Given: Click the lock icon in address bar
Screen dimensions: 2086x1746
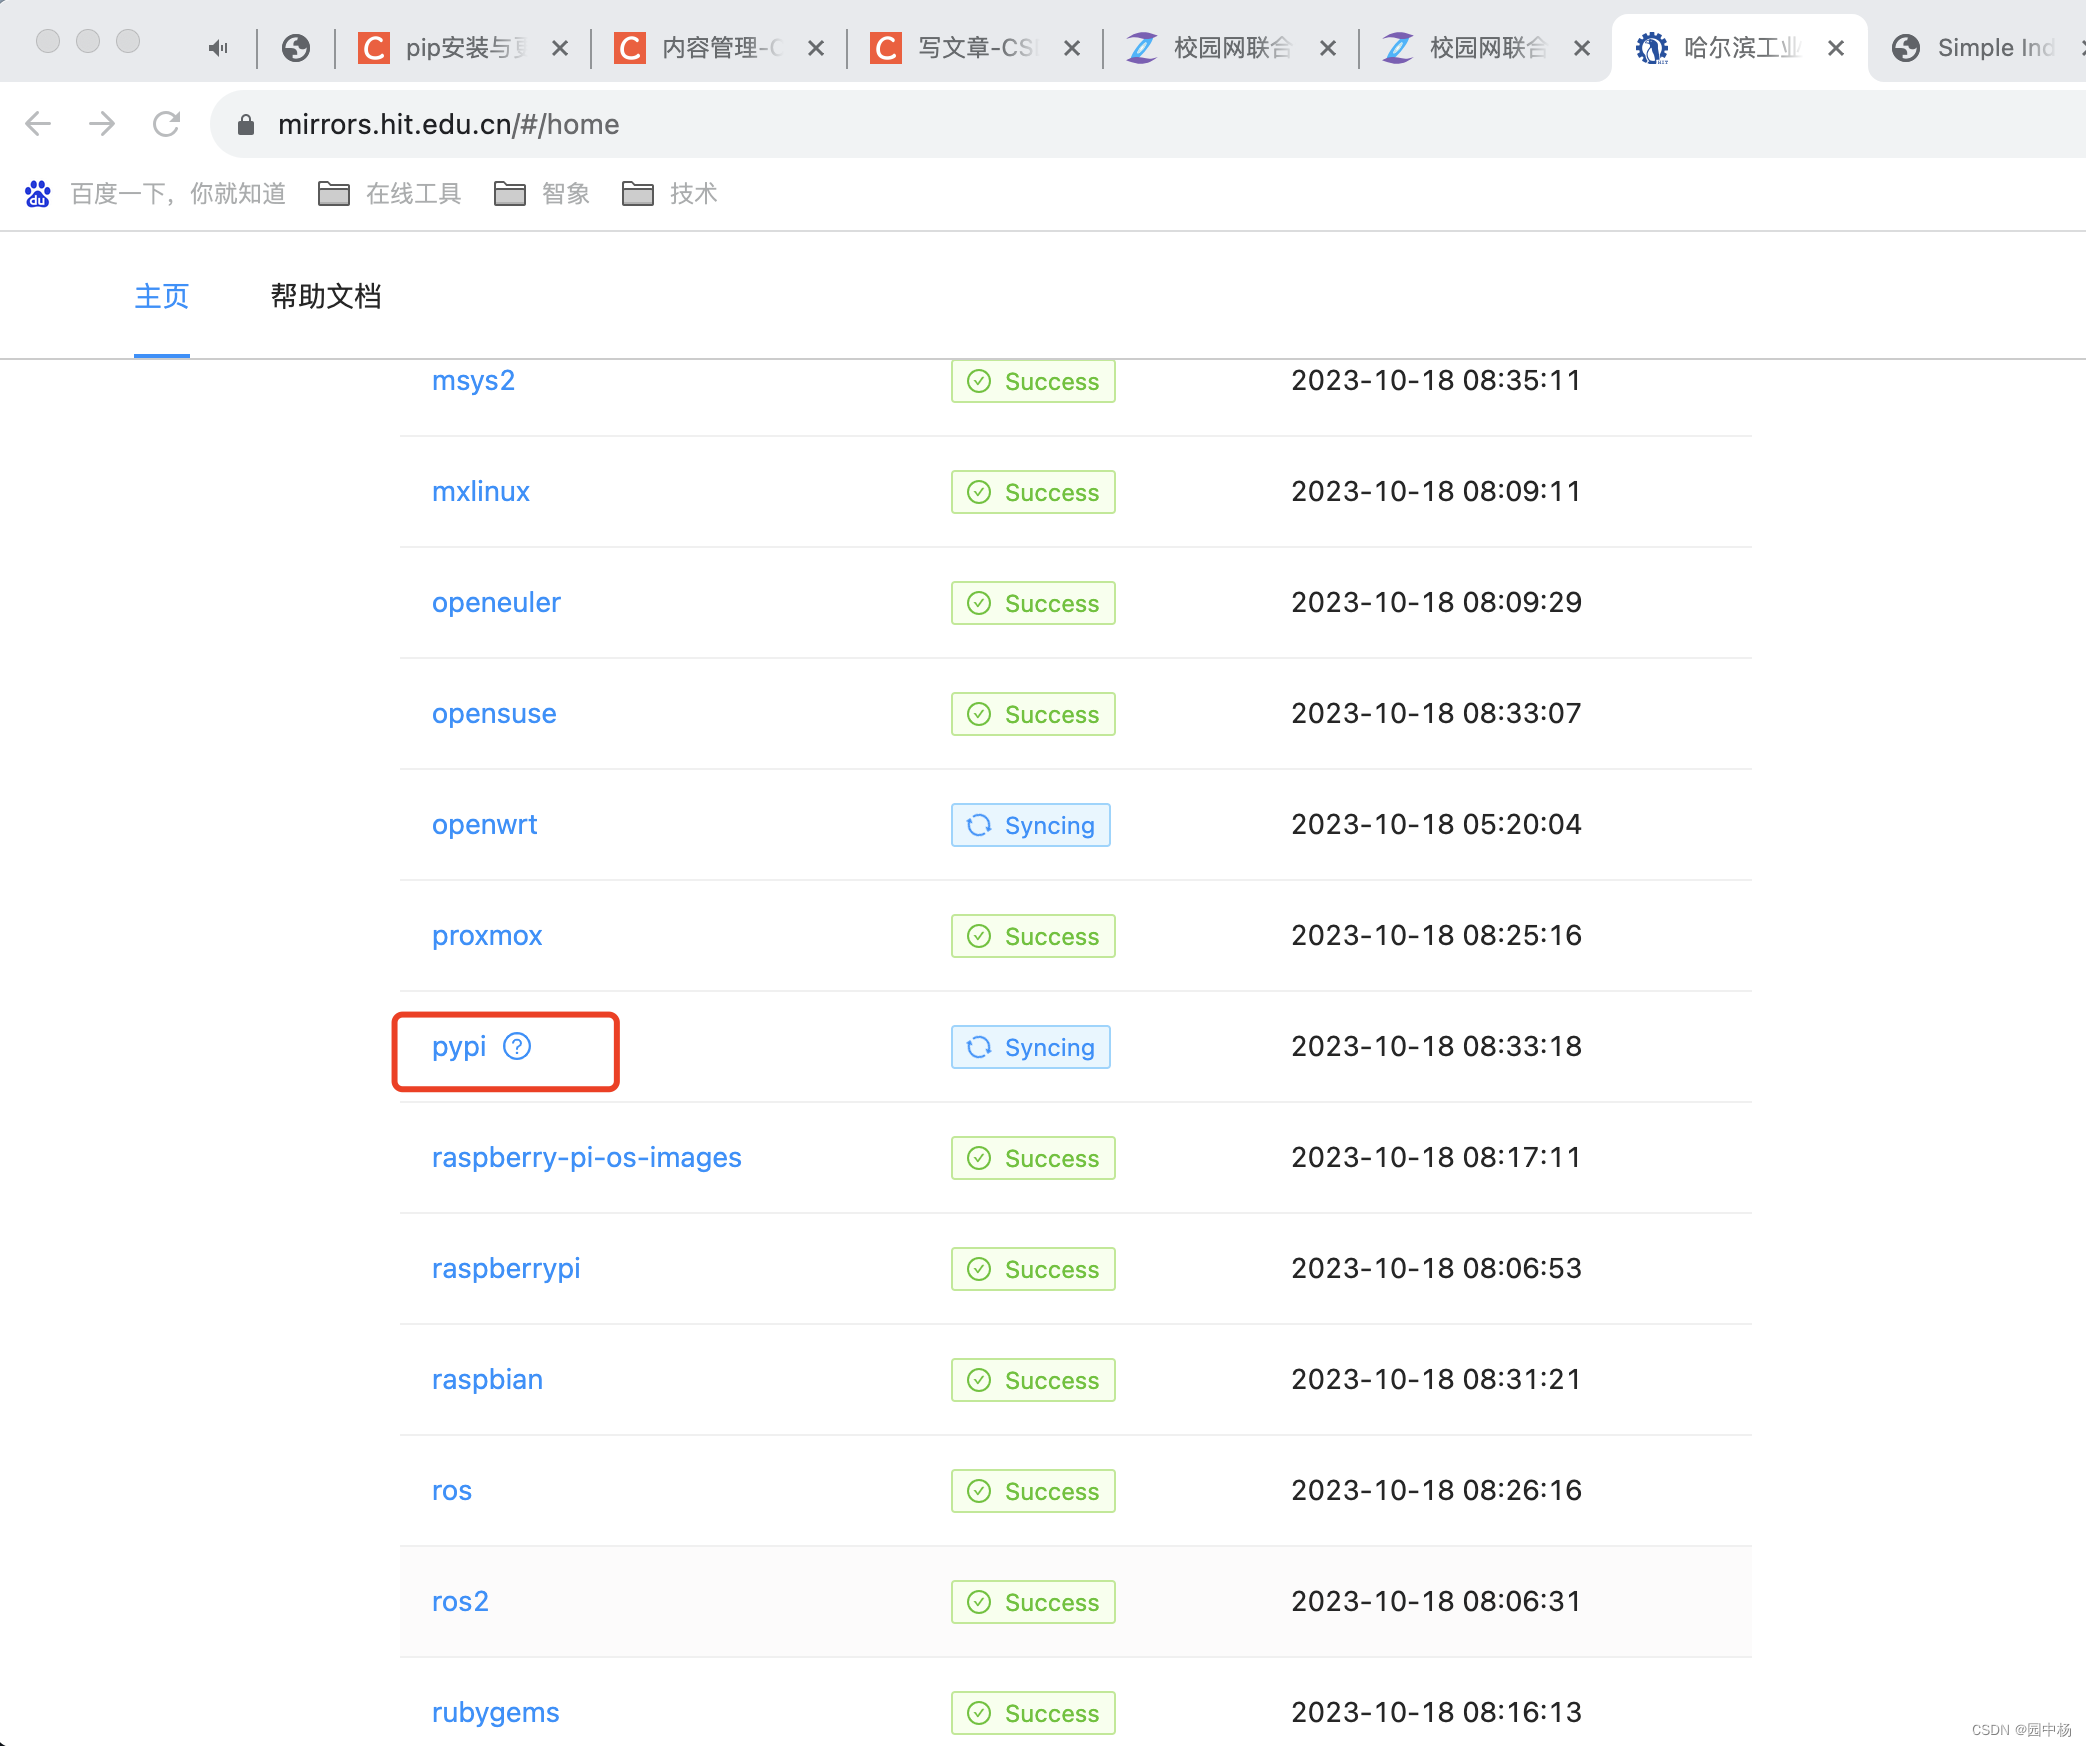Looking at the screenshot, I should point(246,125).
